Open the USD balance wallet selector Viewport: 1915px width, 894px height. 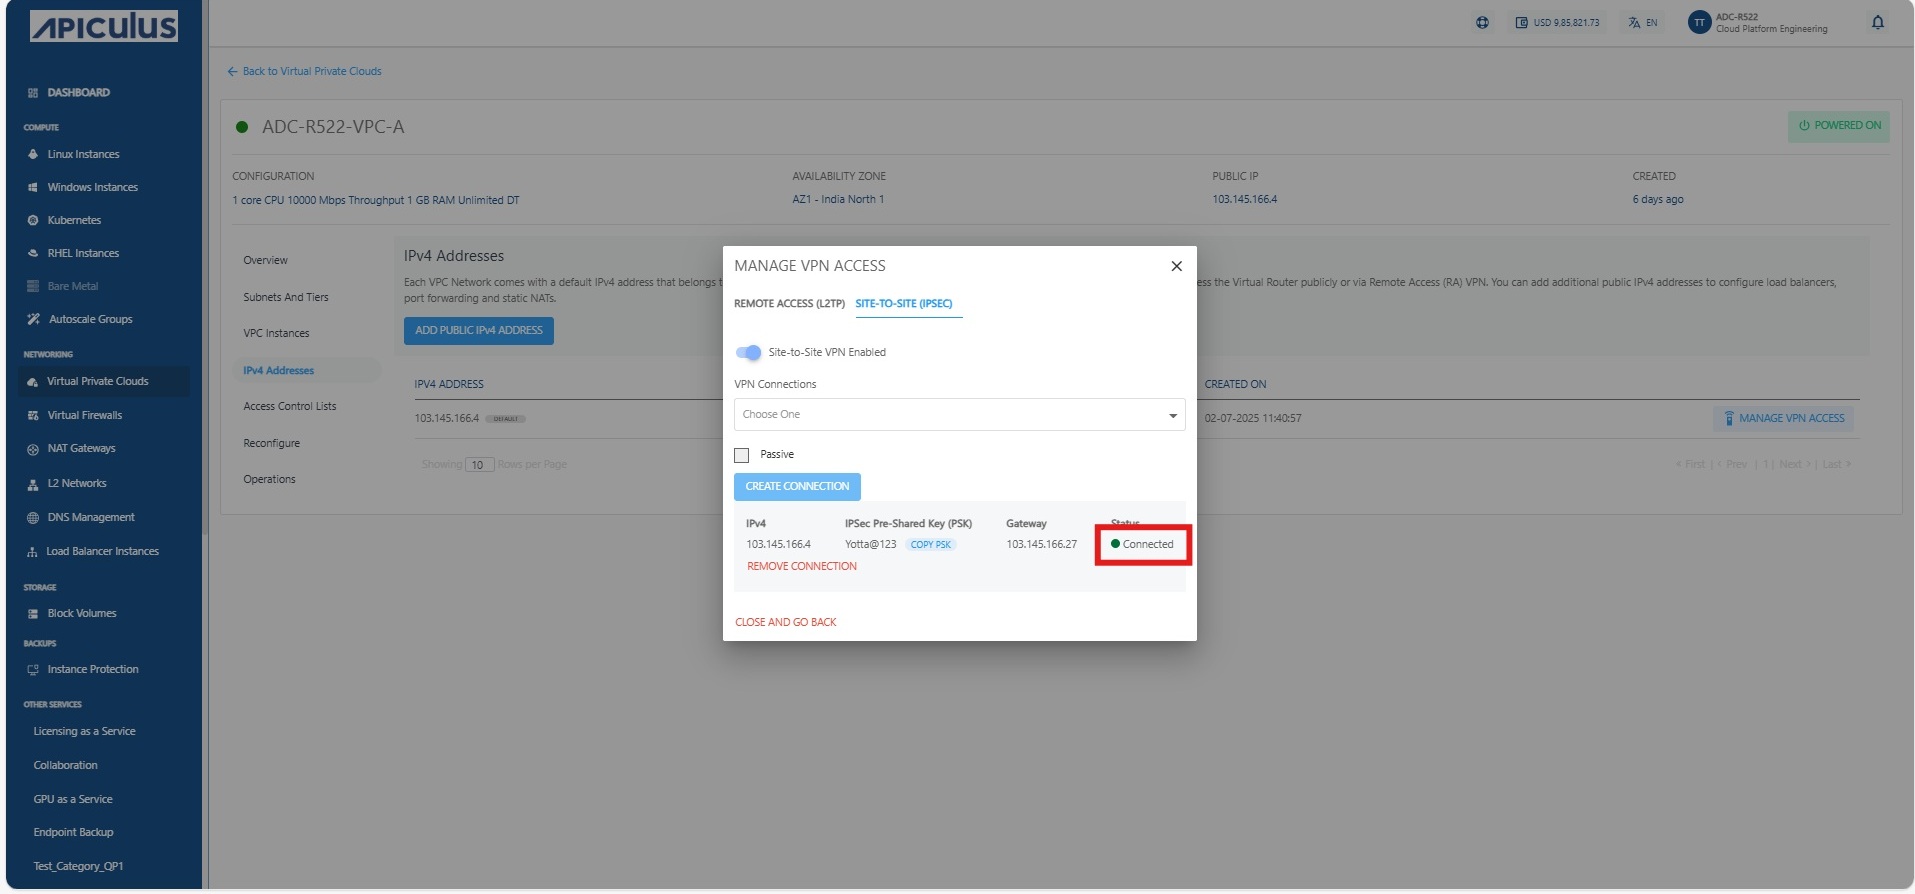click(1557, 22)
